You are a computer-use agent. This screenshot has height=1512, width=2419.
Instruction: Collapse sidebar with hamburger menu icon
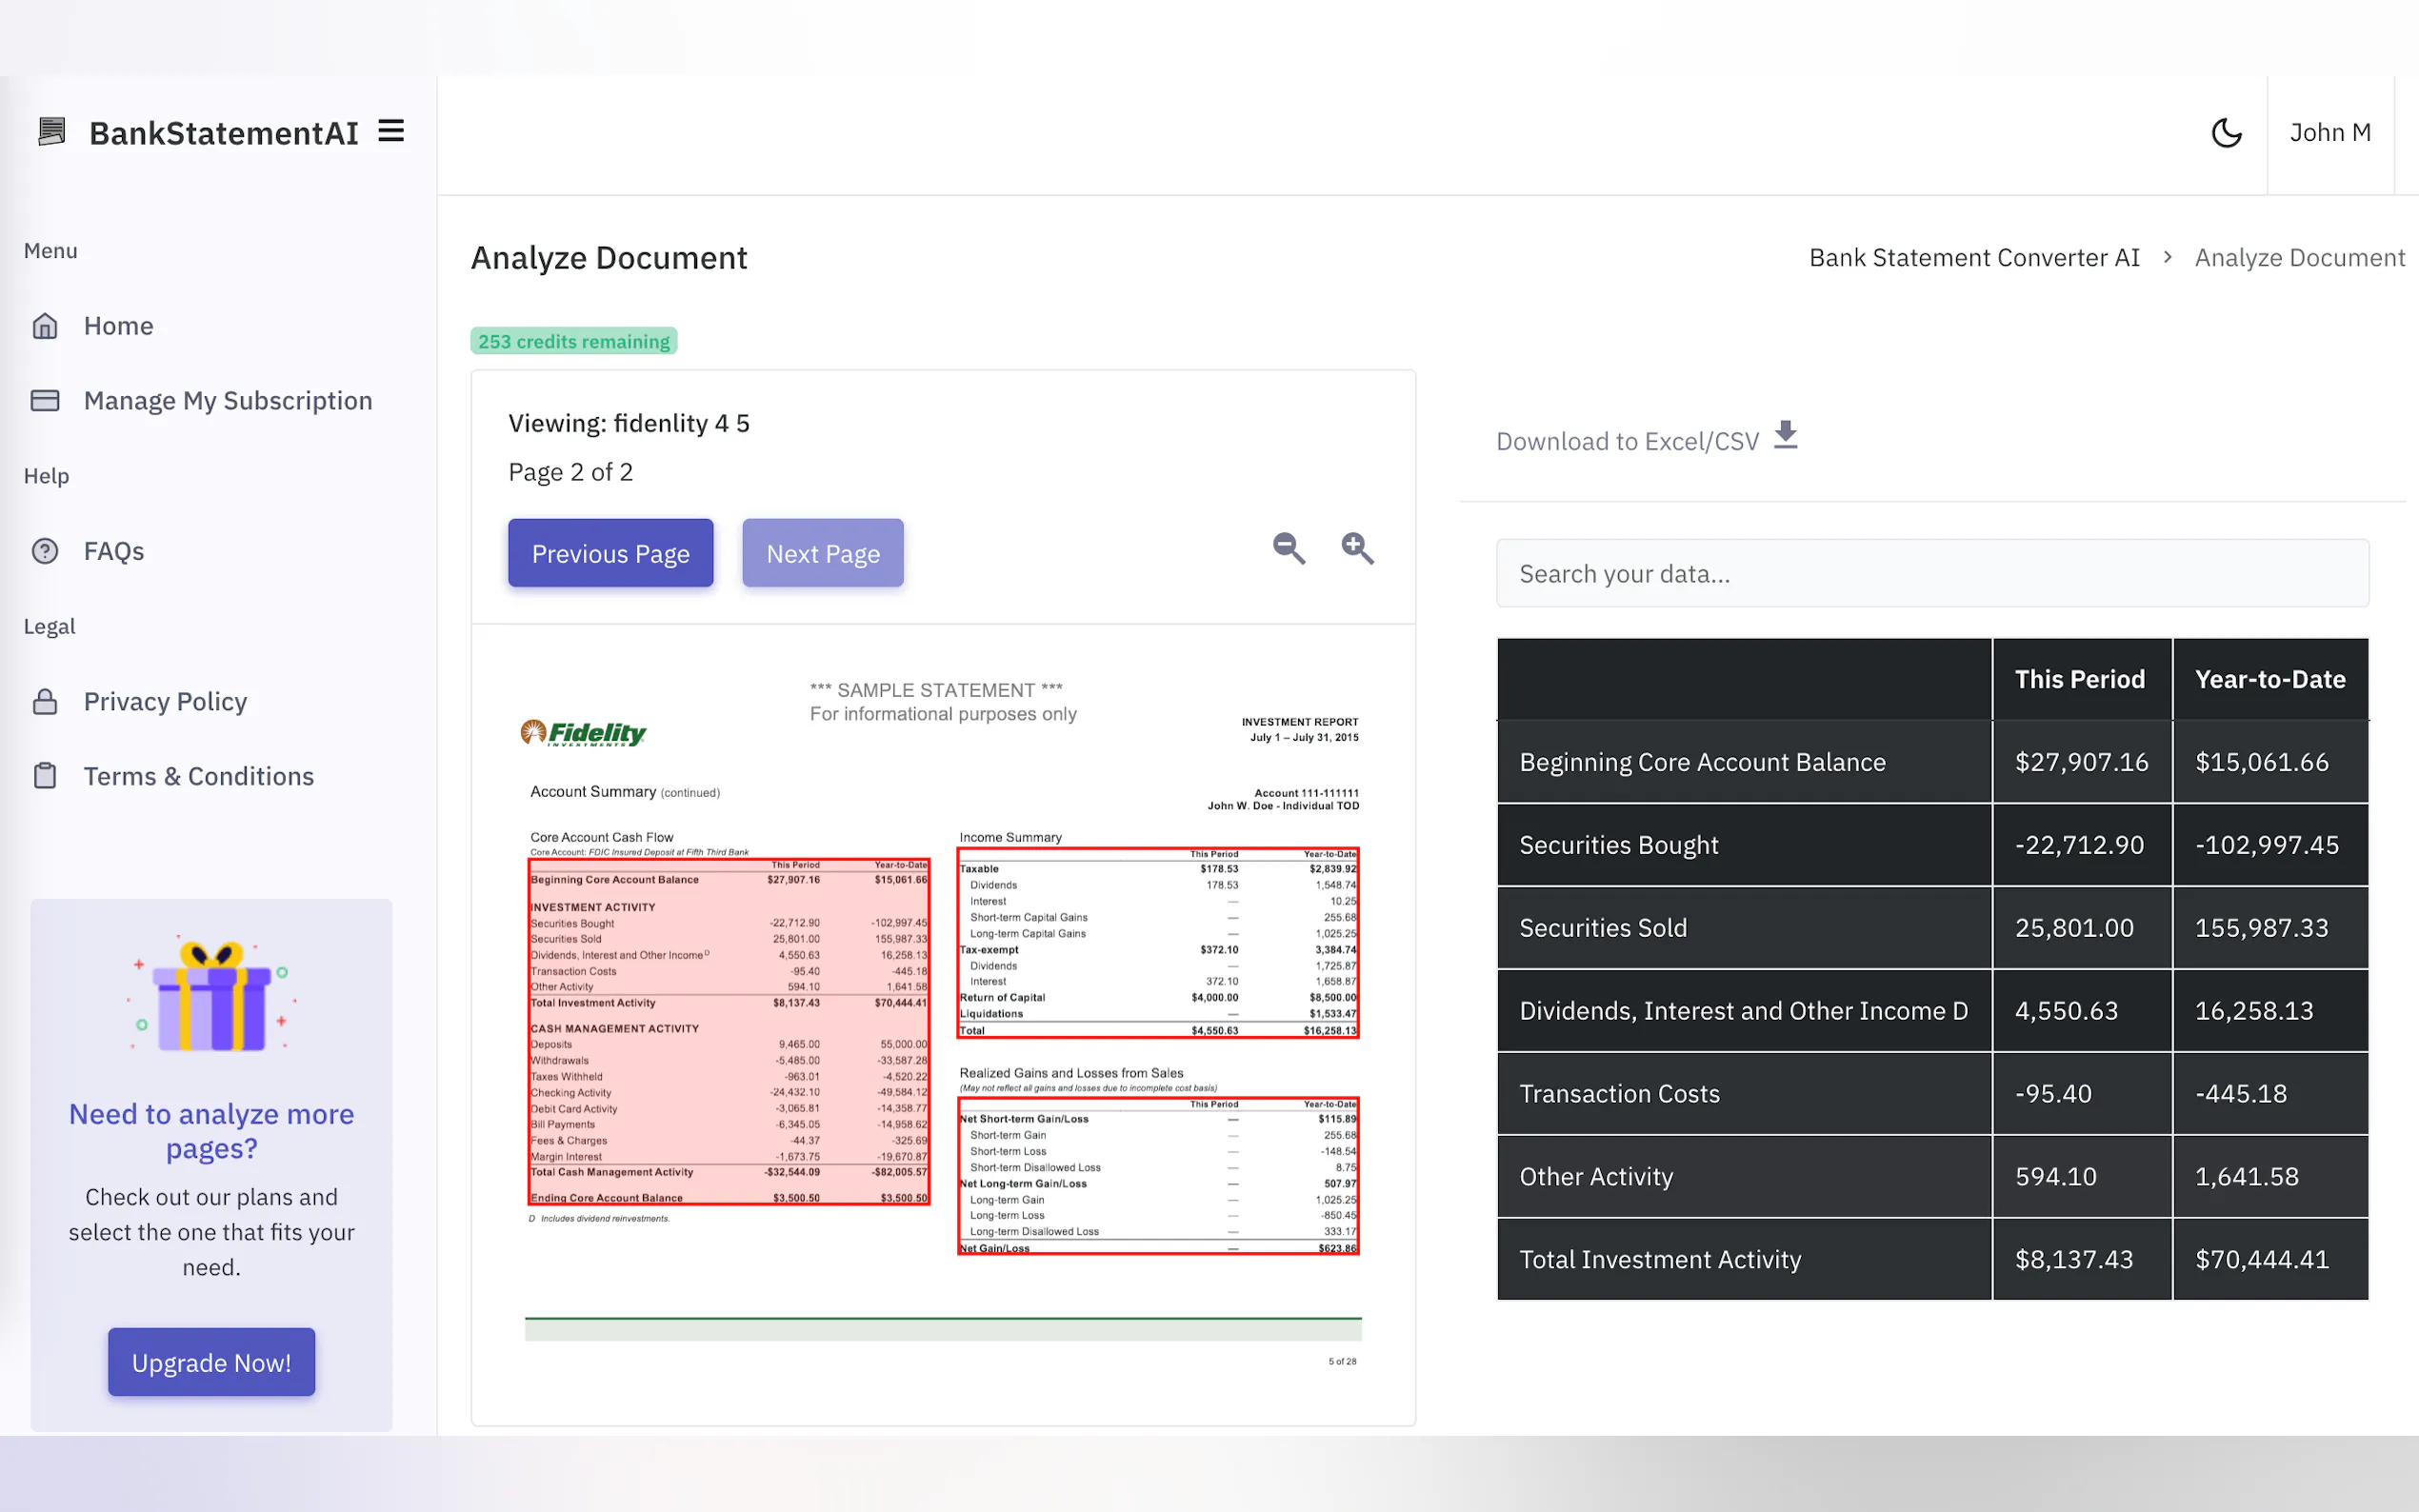coord(391,131)
